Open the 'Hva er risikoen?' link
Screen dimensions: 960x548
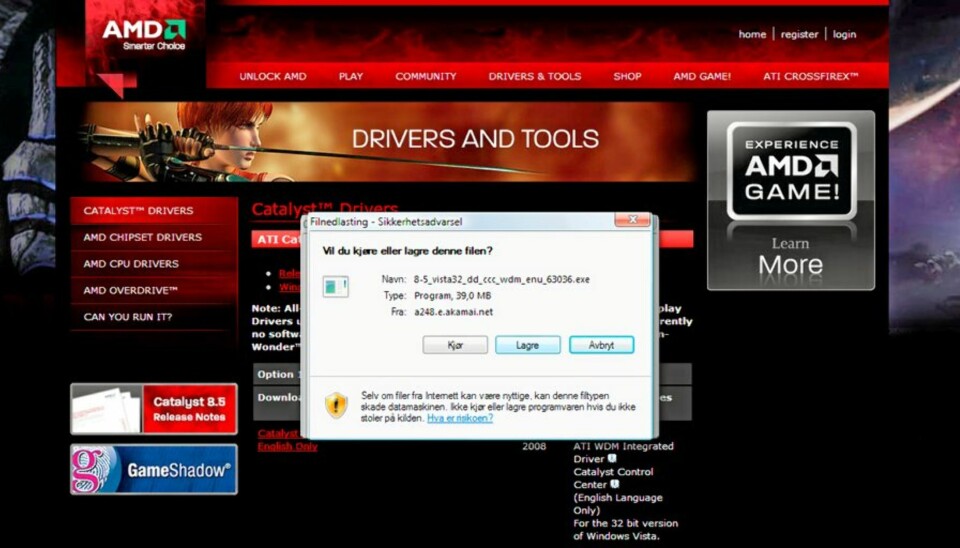pyautogui.click(x=460, y=418)
